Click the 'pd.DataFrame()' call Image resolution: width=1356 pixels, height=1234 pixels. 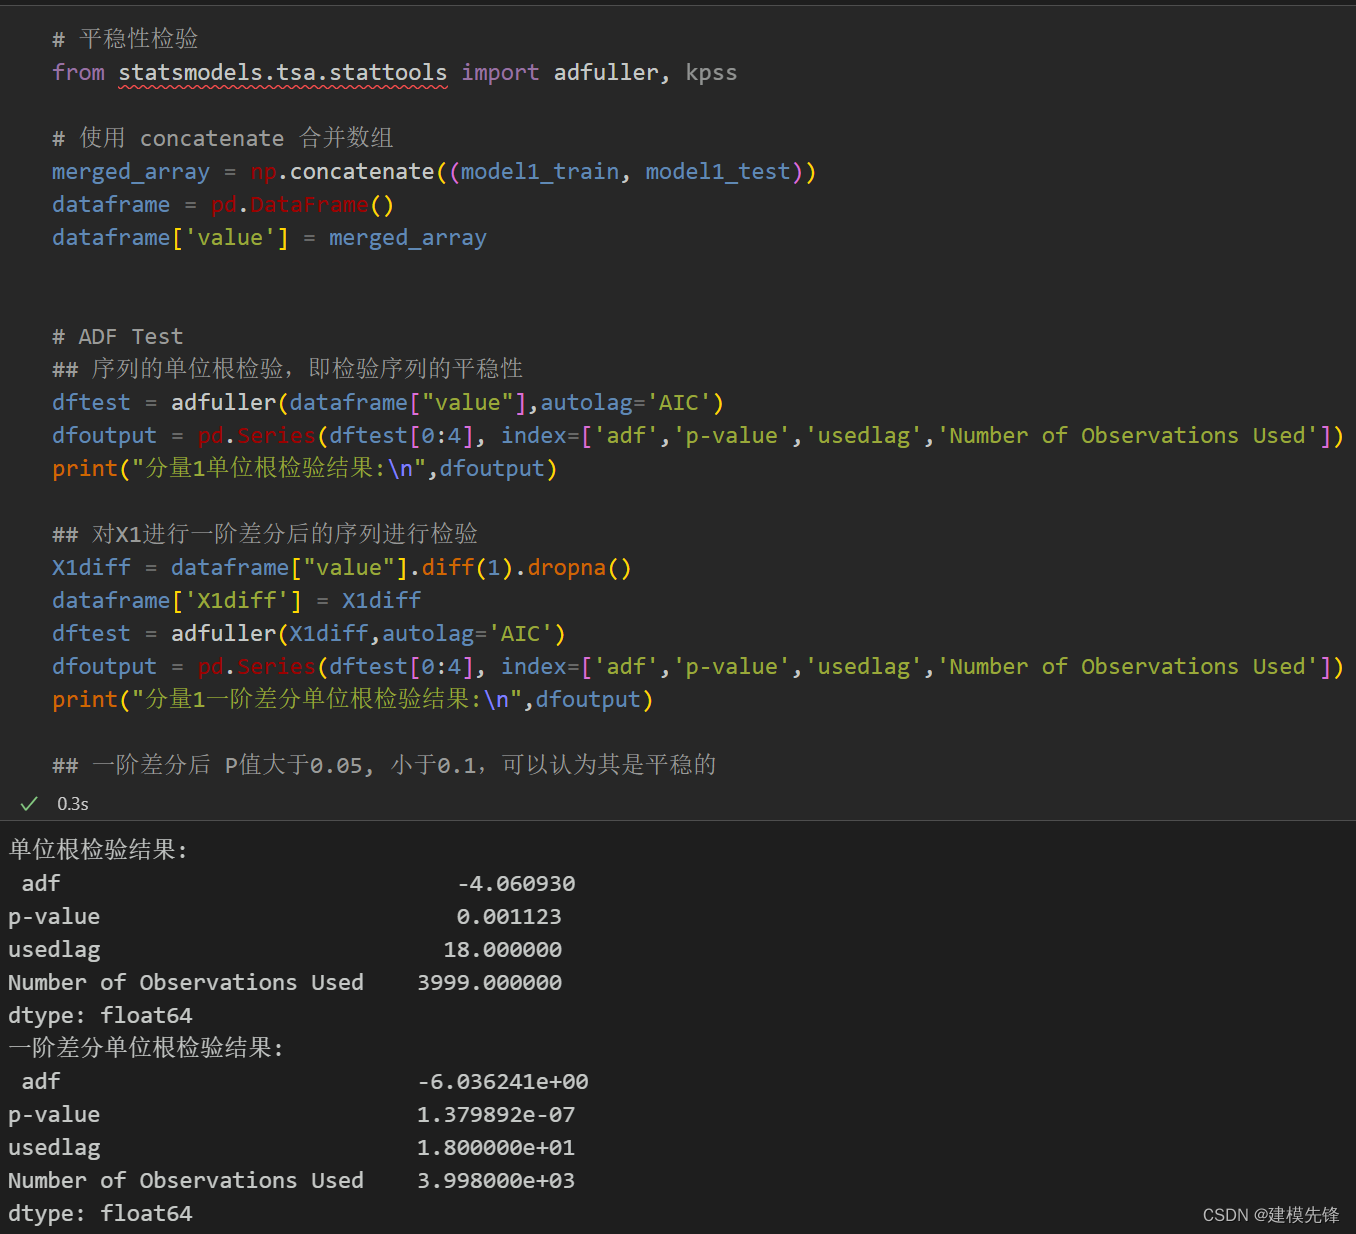click(303, 205)
